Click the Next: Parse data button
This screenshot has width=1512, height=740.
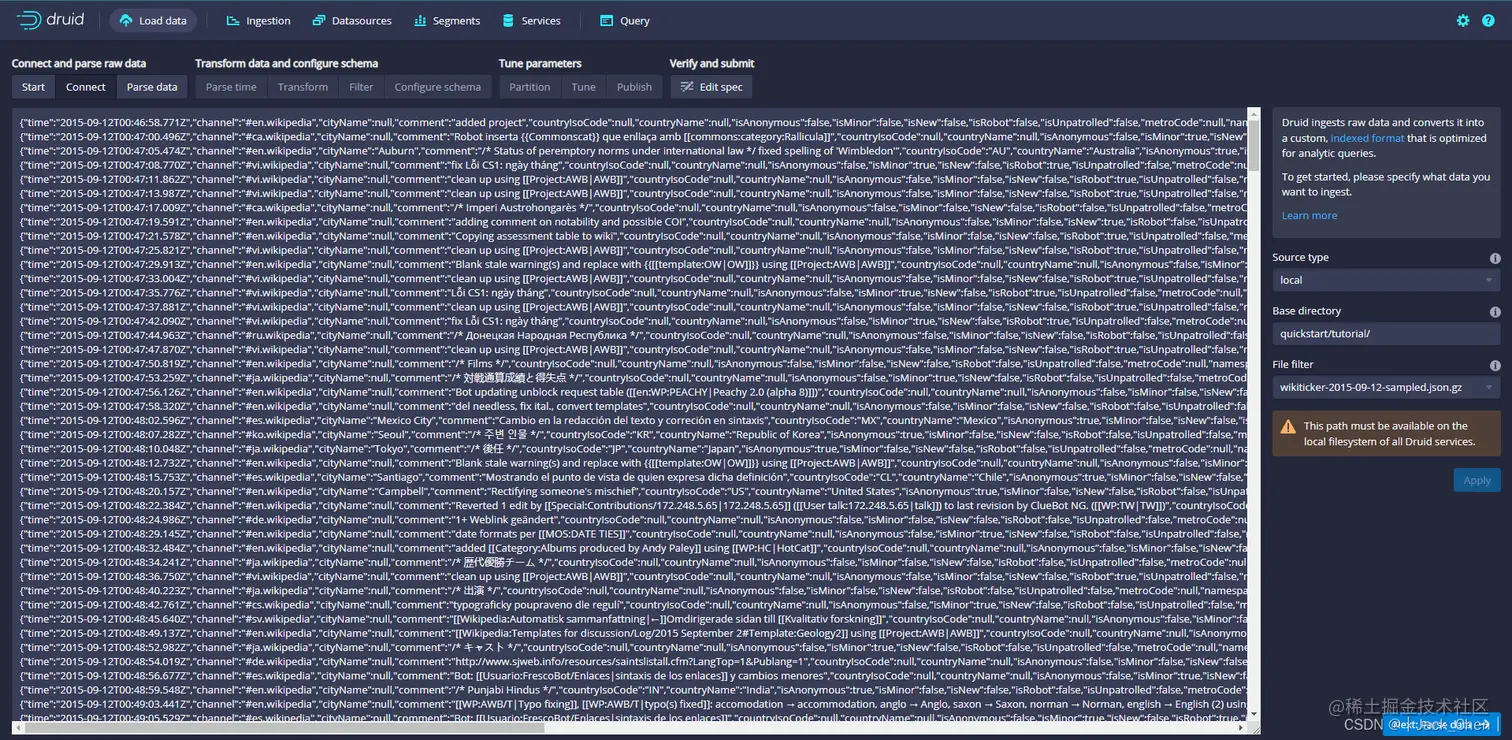1441,724
